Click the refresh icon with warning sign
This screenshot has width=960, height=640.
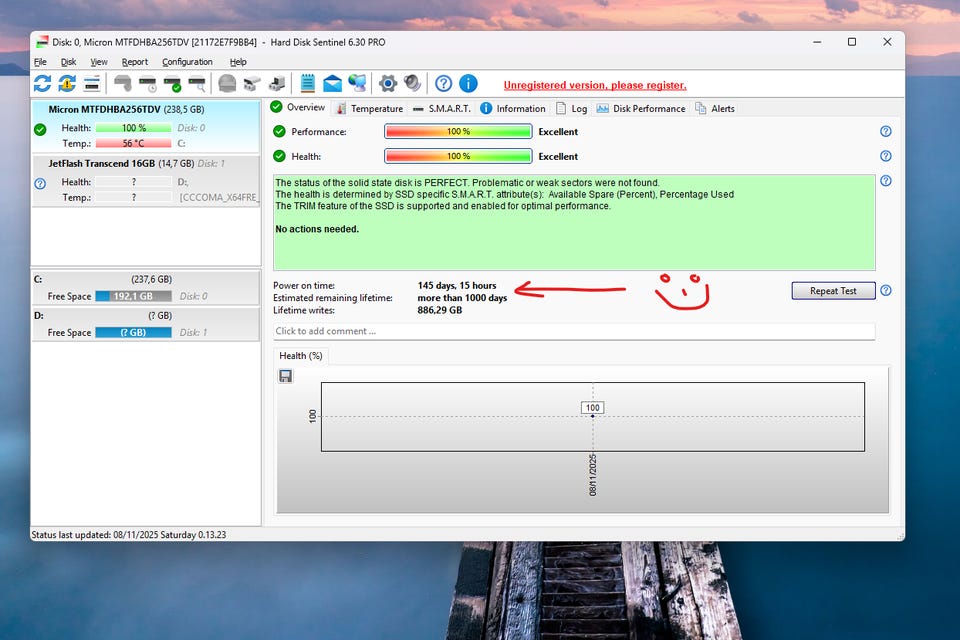coord(67,83)
